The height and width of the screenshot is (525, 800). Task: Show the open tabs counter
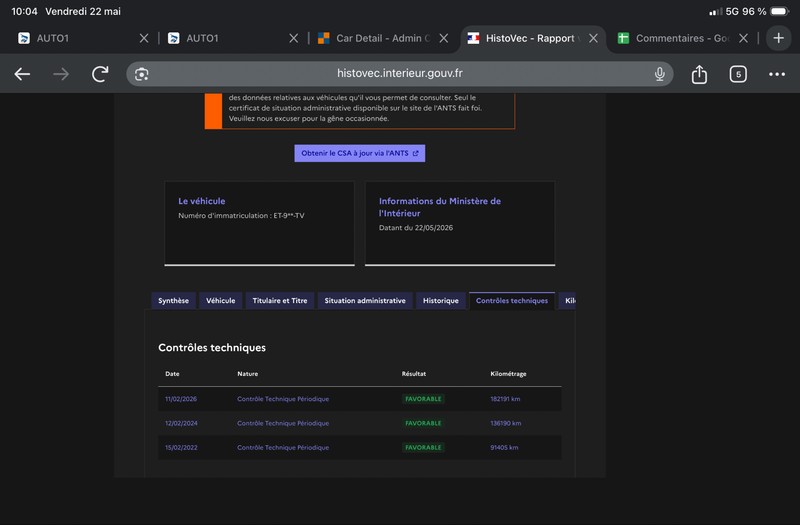(x=738, y=74)
